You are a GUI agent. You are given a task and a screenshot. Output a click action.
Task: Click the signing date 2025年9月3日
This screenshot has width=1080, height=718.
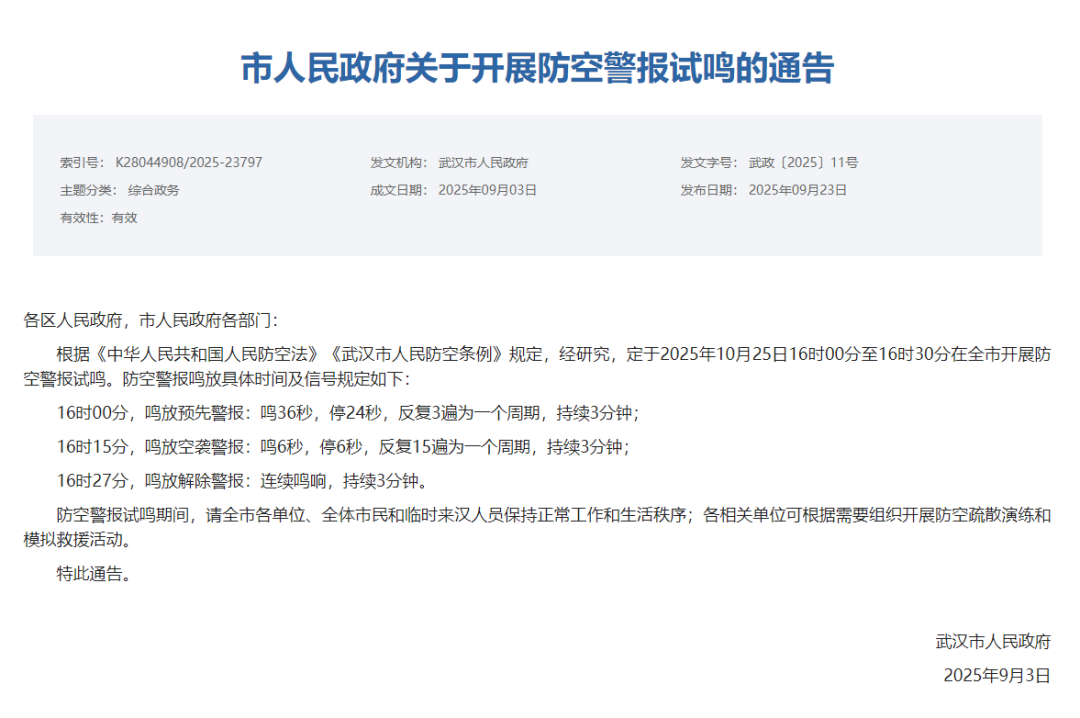[x=996, y=675]
